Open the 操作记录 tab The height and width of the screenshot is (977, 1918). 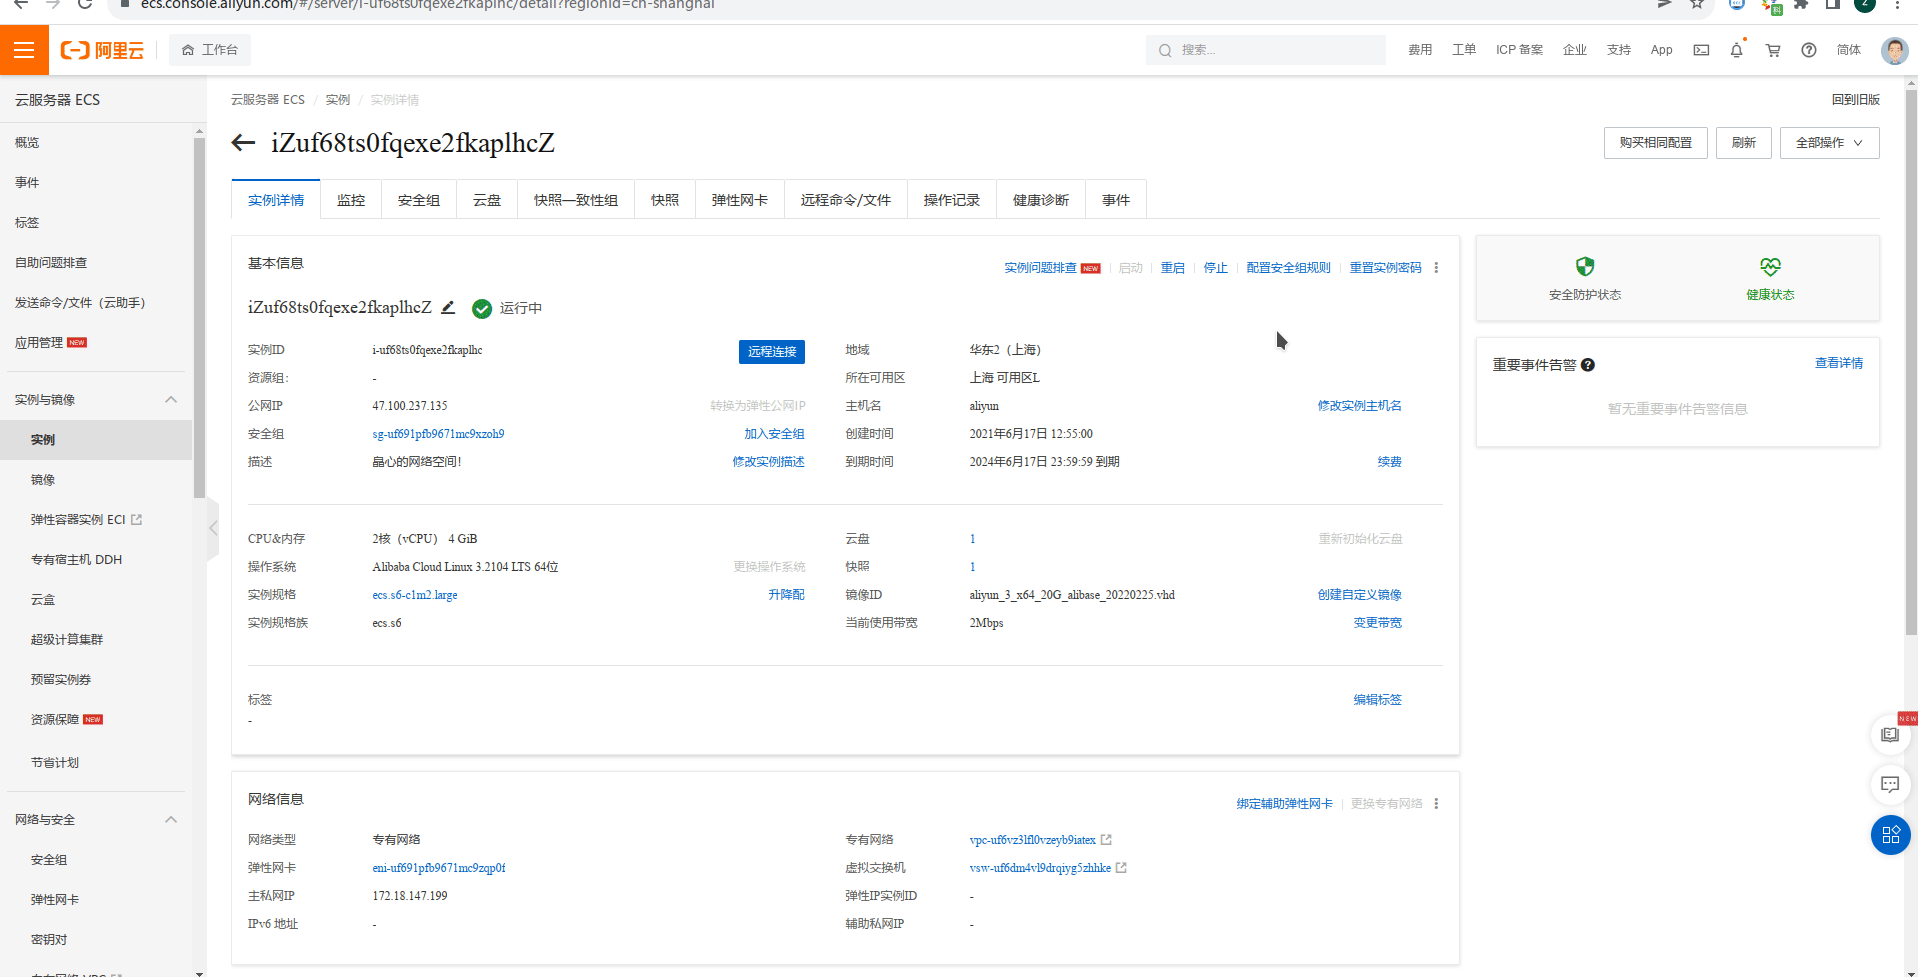952,200
